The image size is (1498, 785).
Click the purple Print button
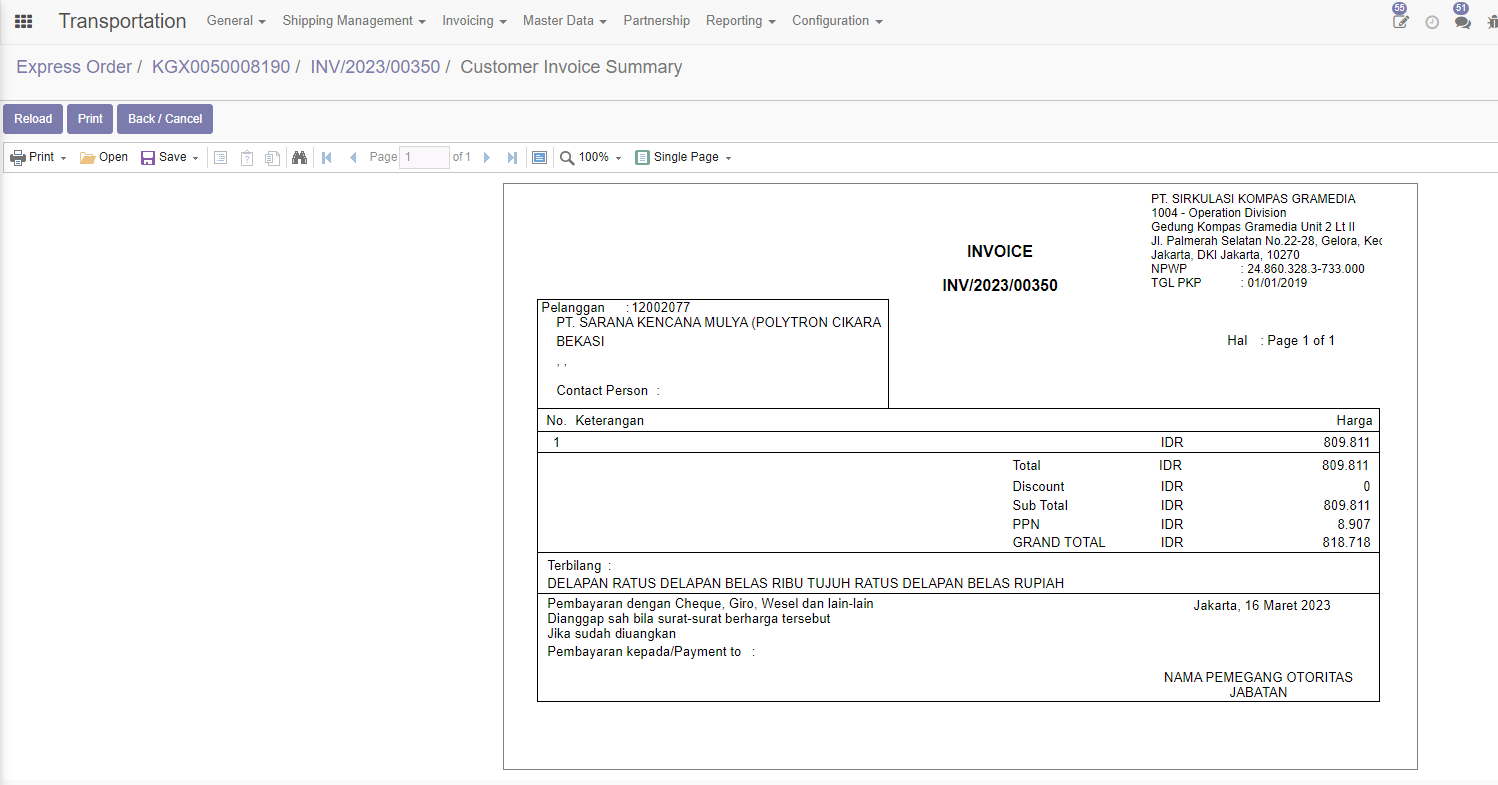90,119
